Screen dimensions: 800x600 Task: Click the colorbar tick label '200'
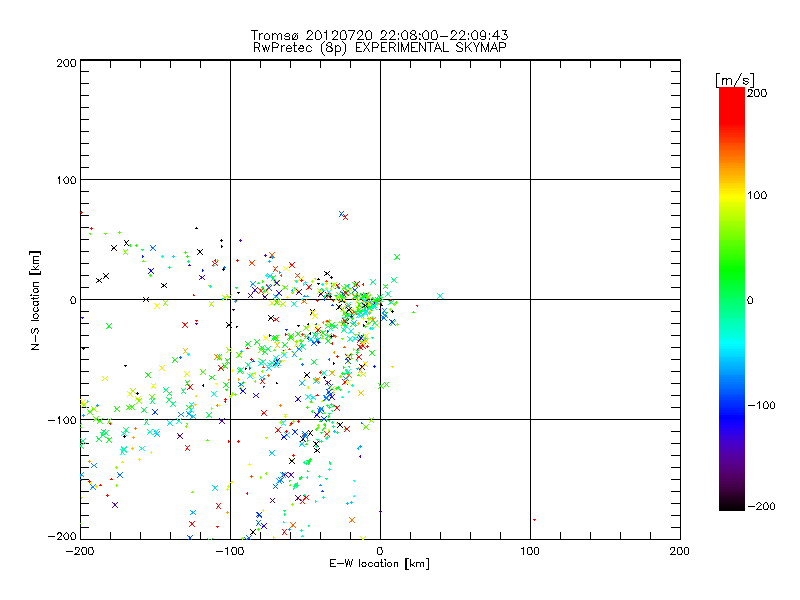(x=757, y=93)
